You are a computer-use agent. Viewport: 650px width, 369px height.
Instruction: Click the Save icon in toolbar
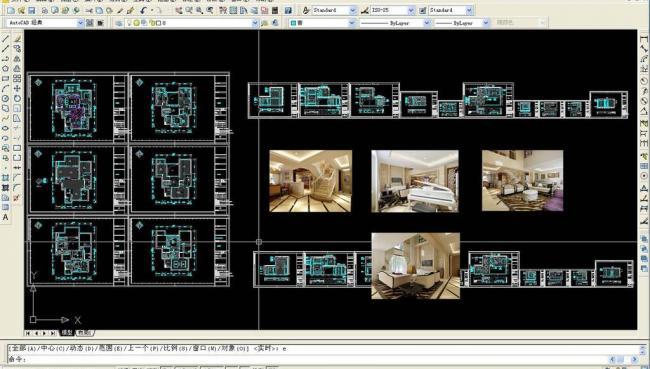tap(32, 10)
